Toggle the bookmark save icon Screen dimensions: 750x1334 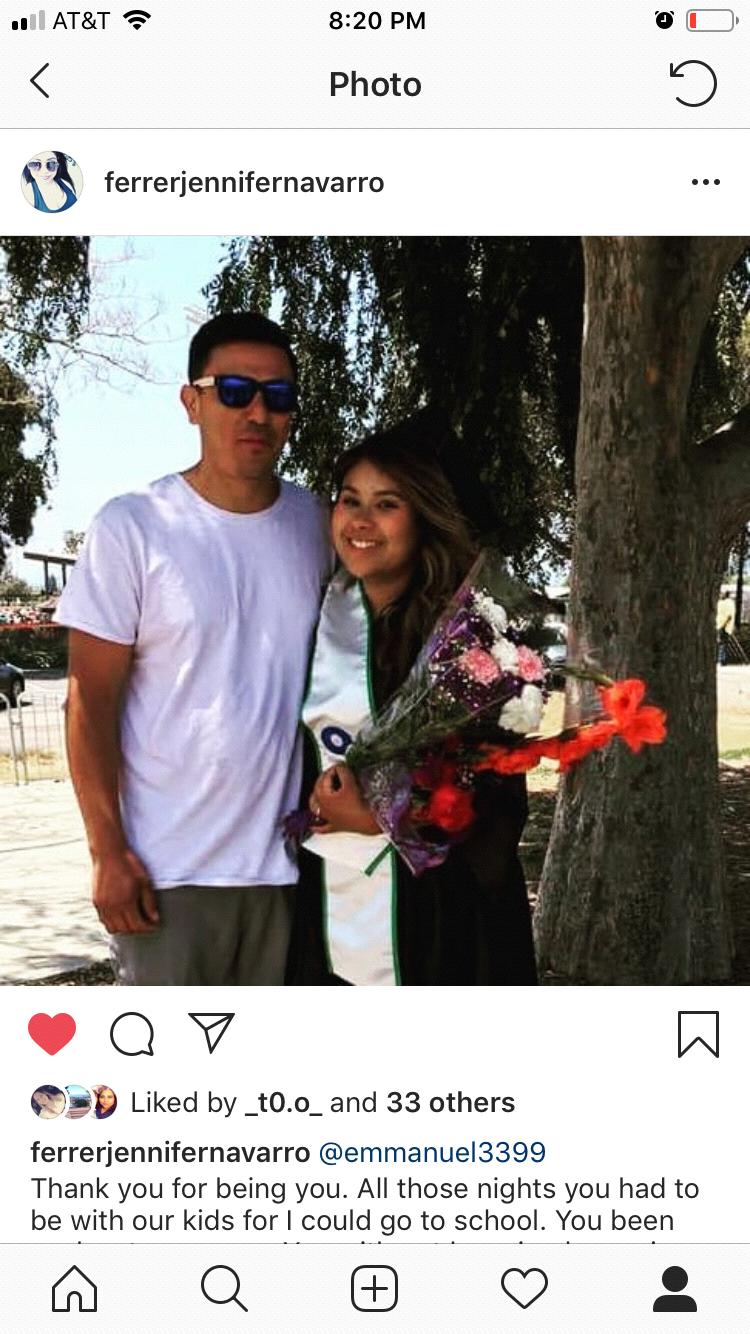(x=697, y=1034)
